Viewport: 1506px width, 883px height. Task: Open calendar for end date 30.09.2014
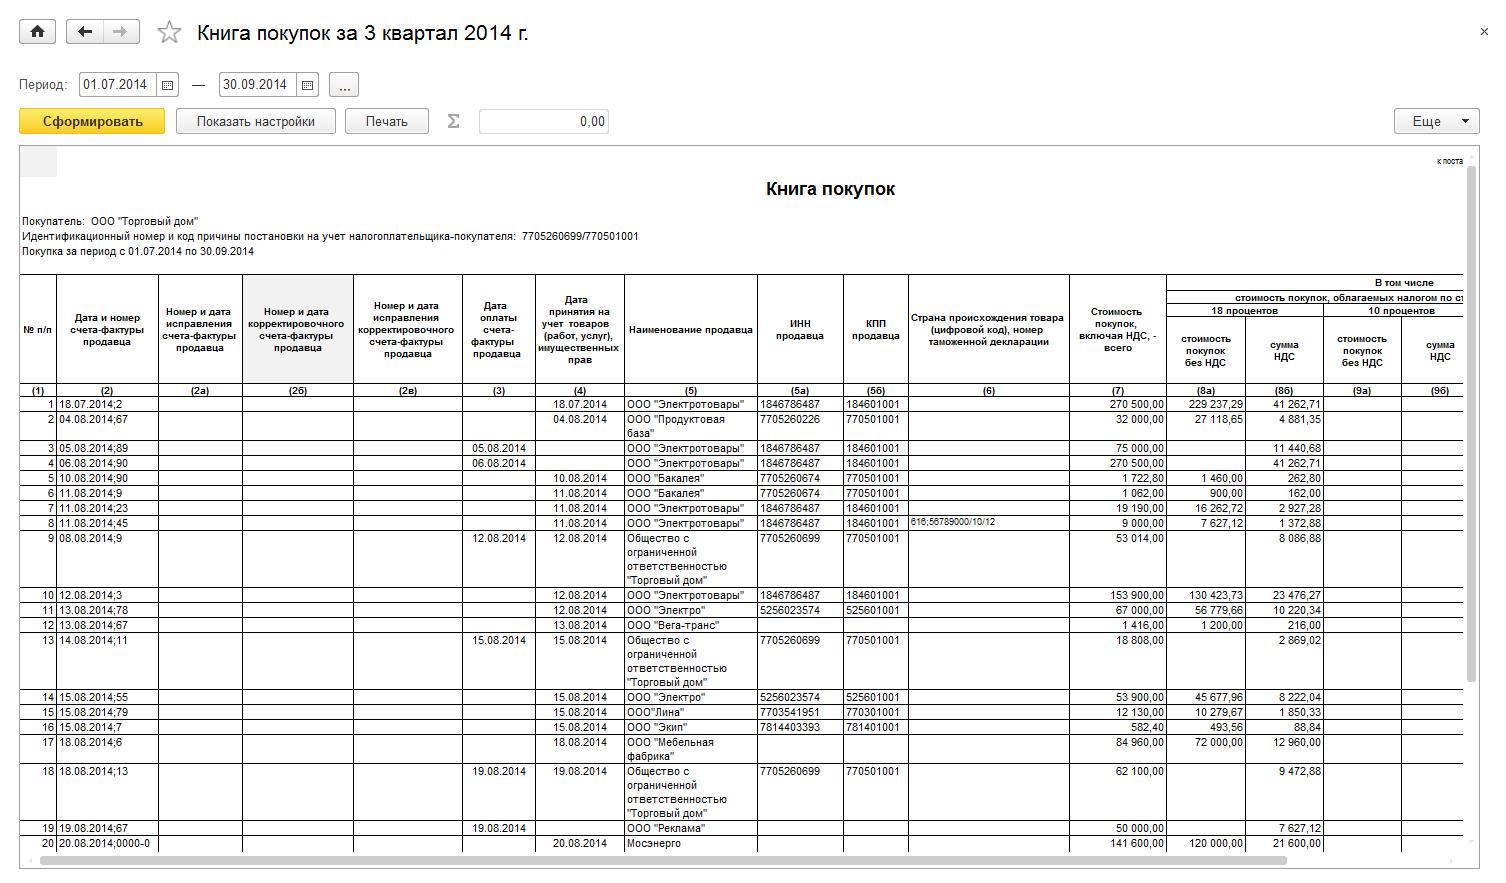[x=308, y=85]
